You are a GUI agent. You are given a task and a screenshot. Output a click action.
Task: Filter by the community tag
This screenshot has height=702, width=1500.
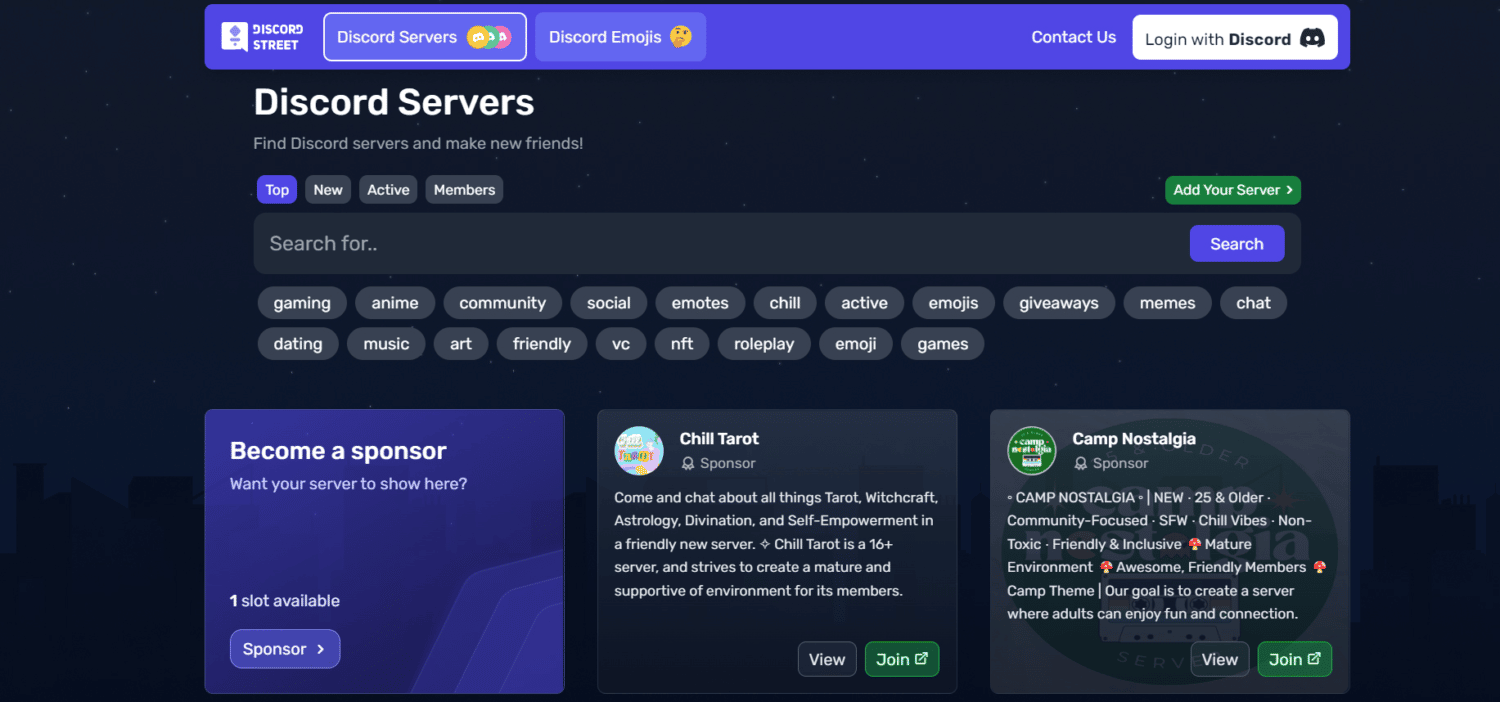click(503, 303)
